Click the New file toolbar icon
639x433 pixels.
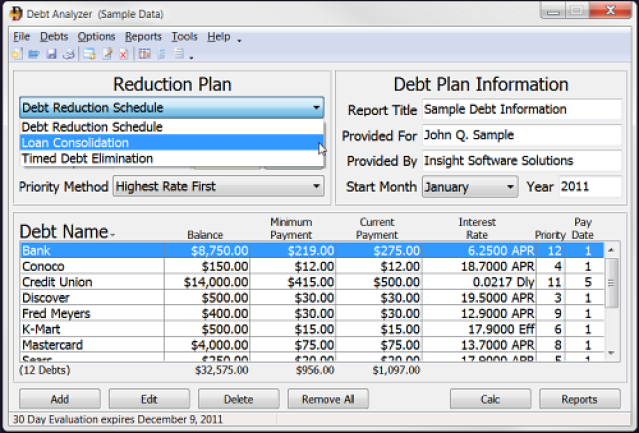click(17, 54)
